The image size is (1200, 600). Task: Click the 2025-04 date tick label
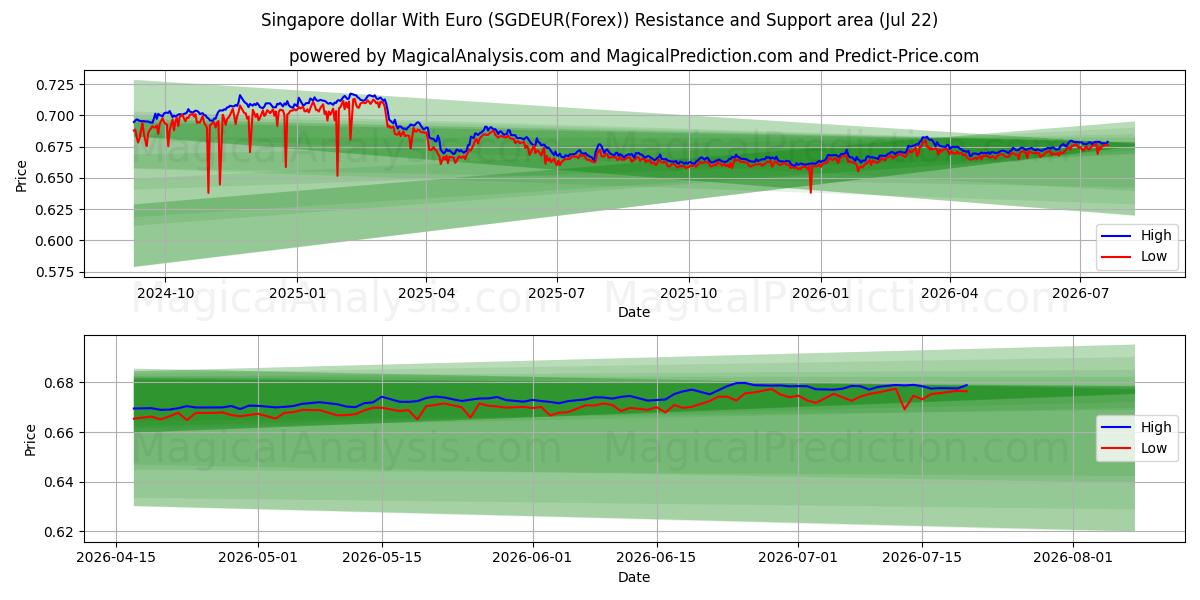click(x=426, y=293)
